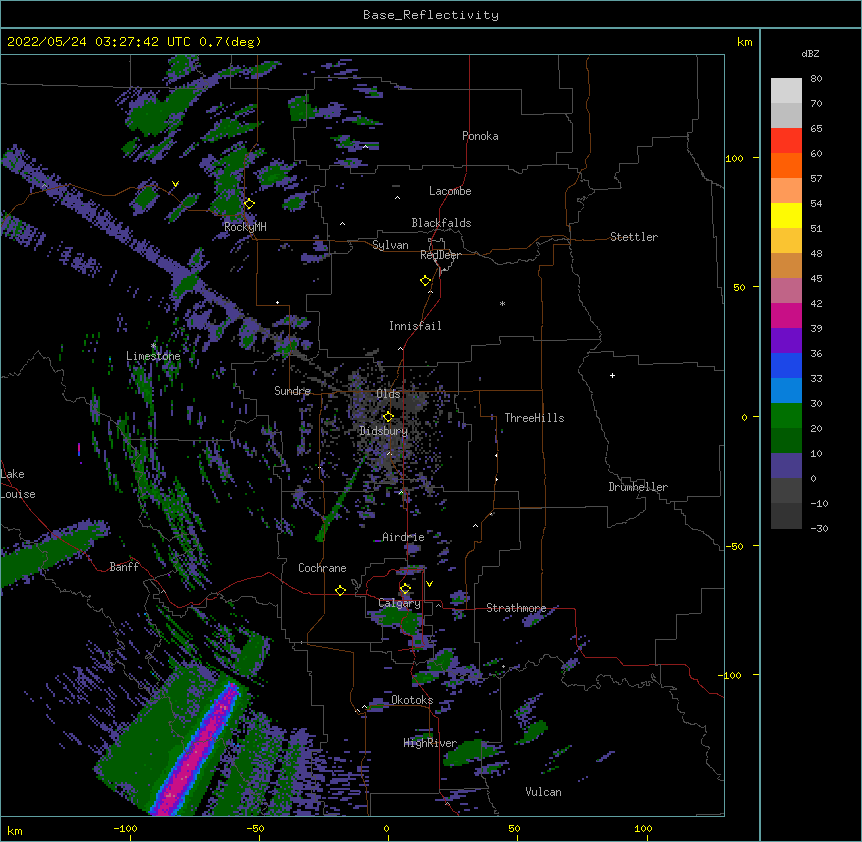
Task: Click the RockyMH town label
Action: click(x=245, y=227)
